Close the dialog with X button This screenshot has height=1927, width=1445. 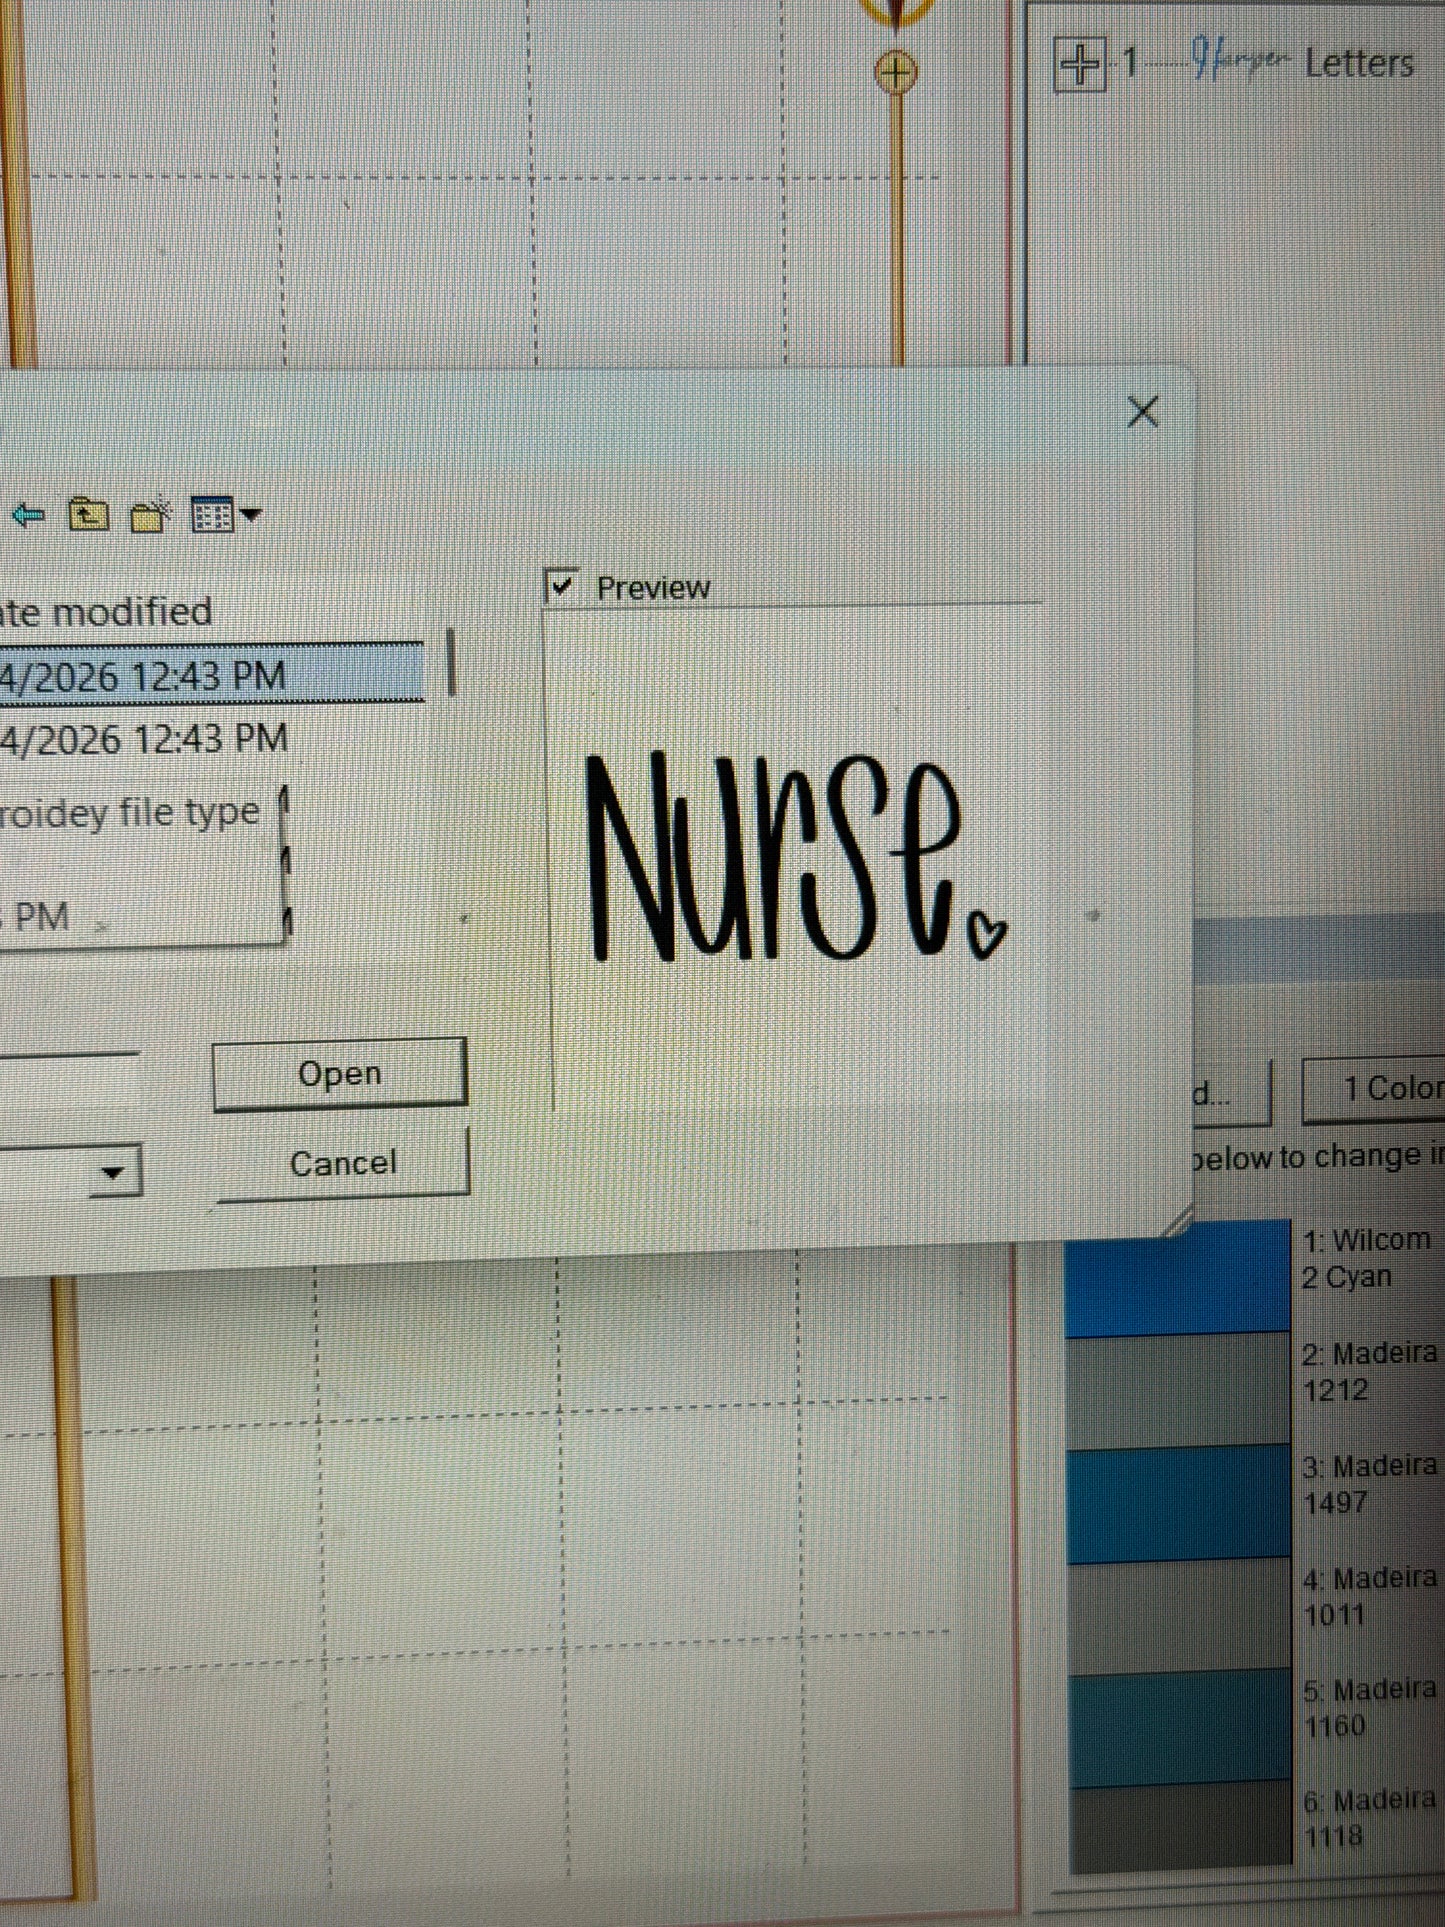tap(1143, 411)
